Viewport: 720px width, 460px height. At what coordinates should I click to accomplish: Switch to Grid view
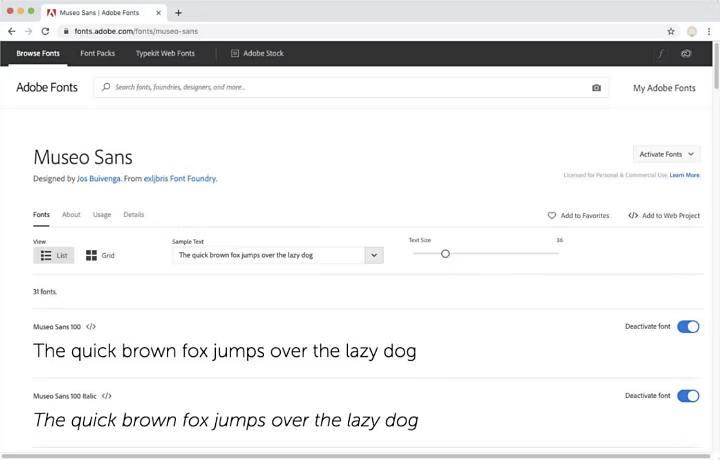(100, 255)
